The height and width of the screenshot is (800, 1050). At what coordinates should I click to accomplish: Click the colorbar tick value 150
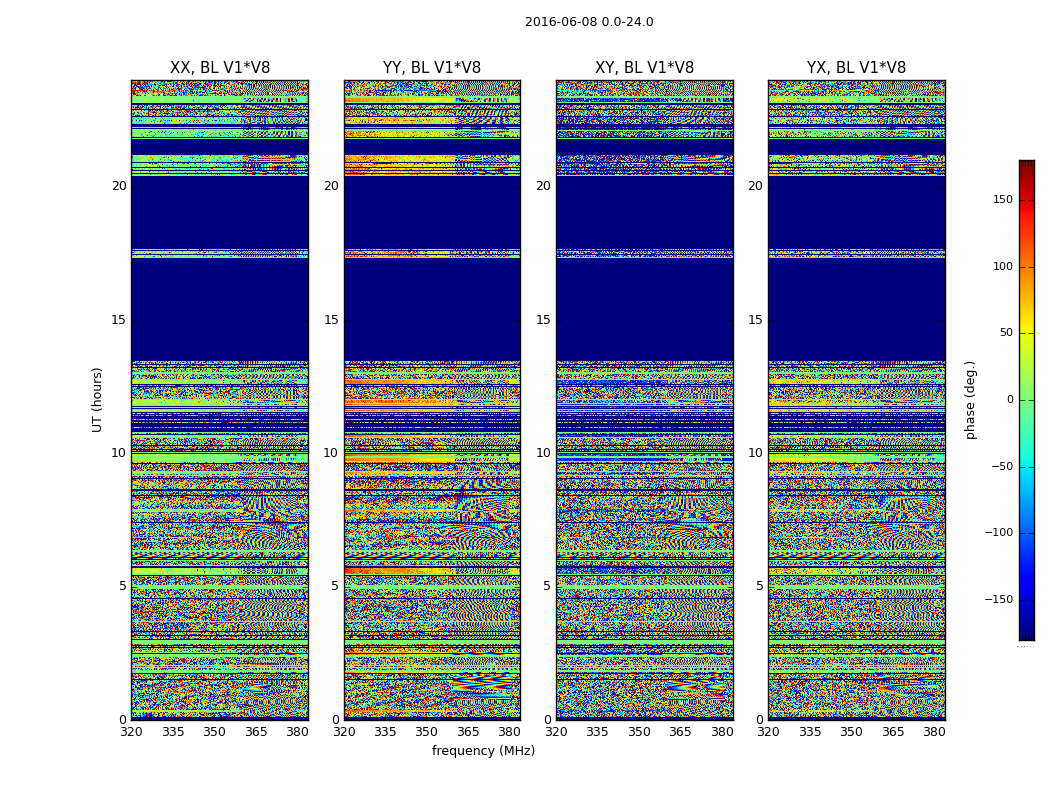click(1003, 199)
